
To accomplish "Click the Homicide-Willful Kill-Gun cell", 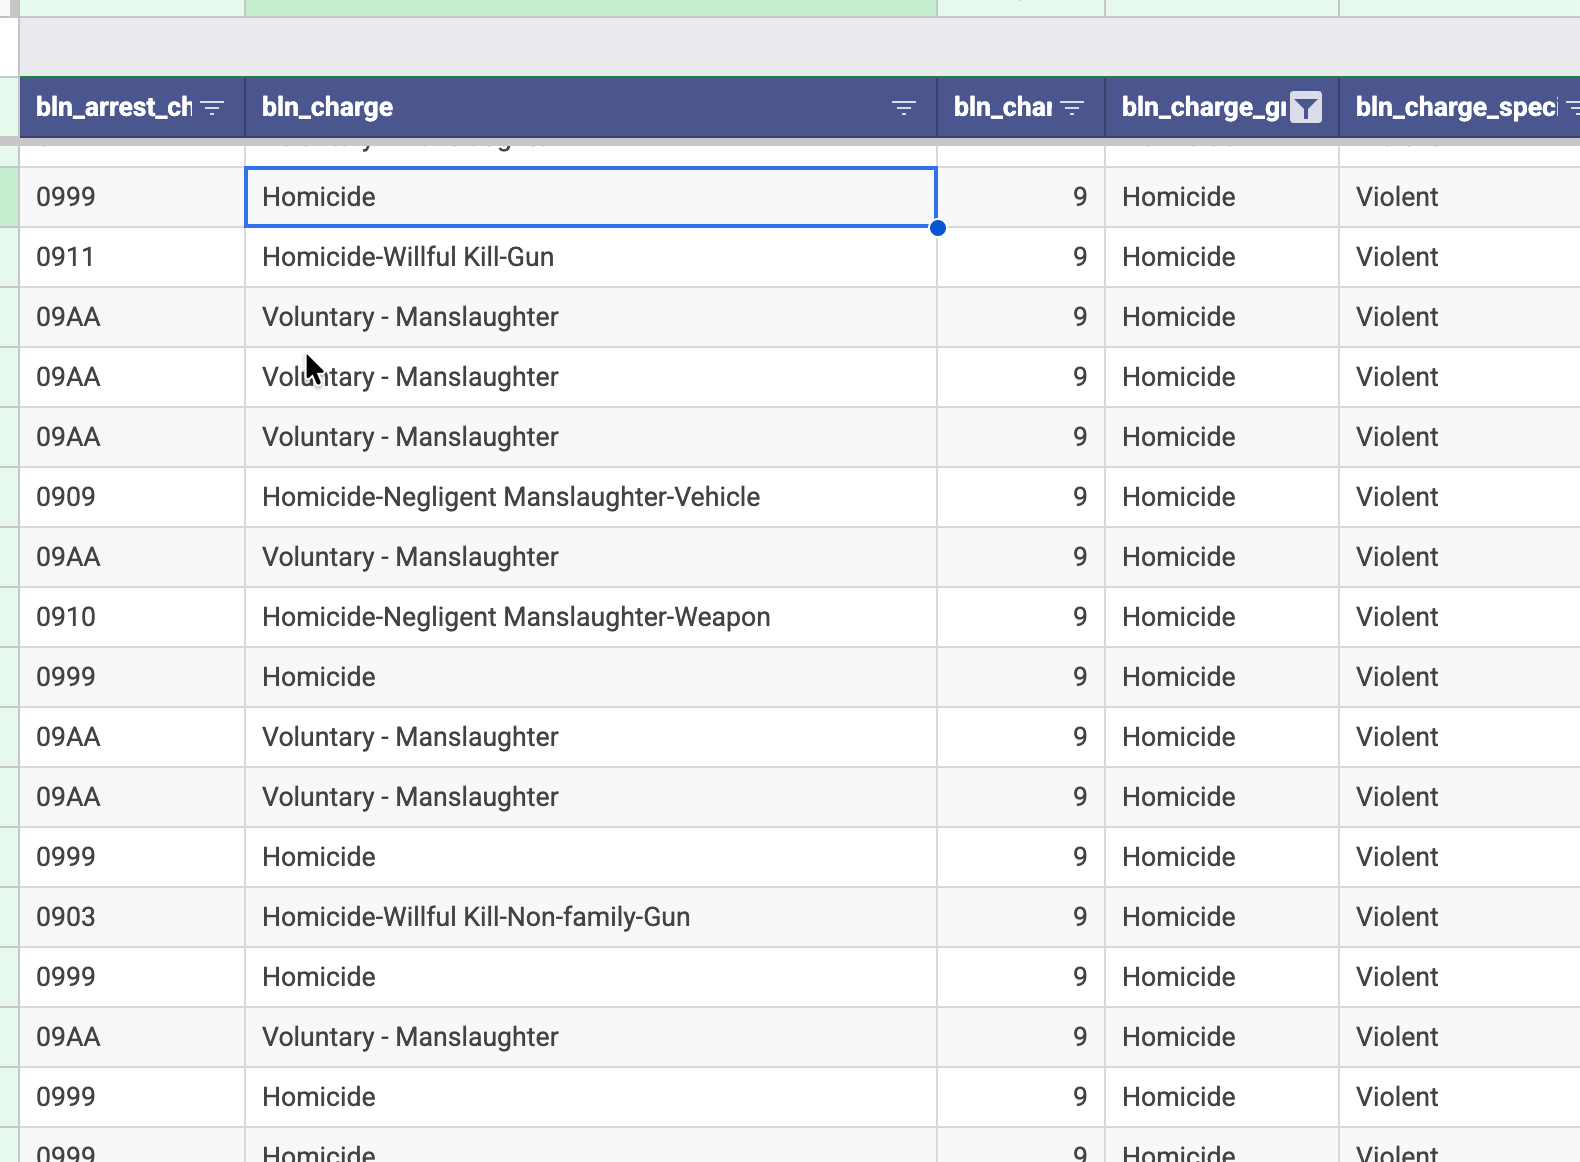I will [x=590, y=257].
